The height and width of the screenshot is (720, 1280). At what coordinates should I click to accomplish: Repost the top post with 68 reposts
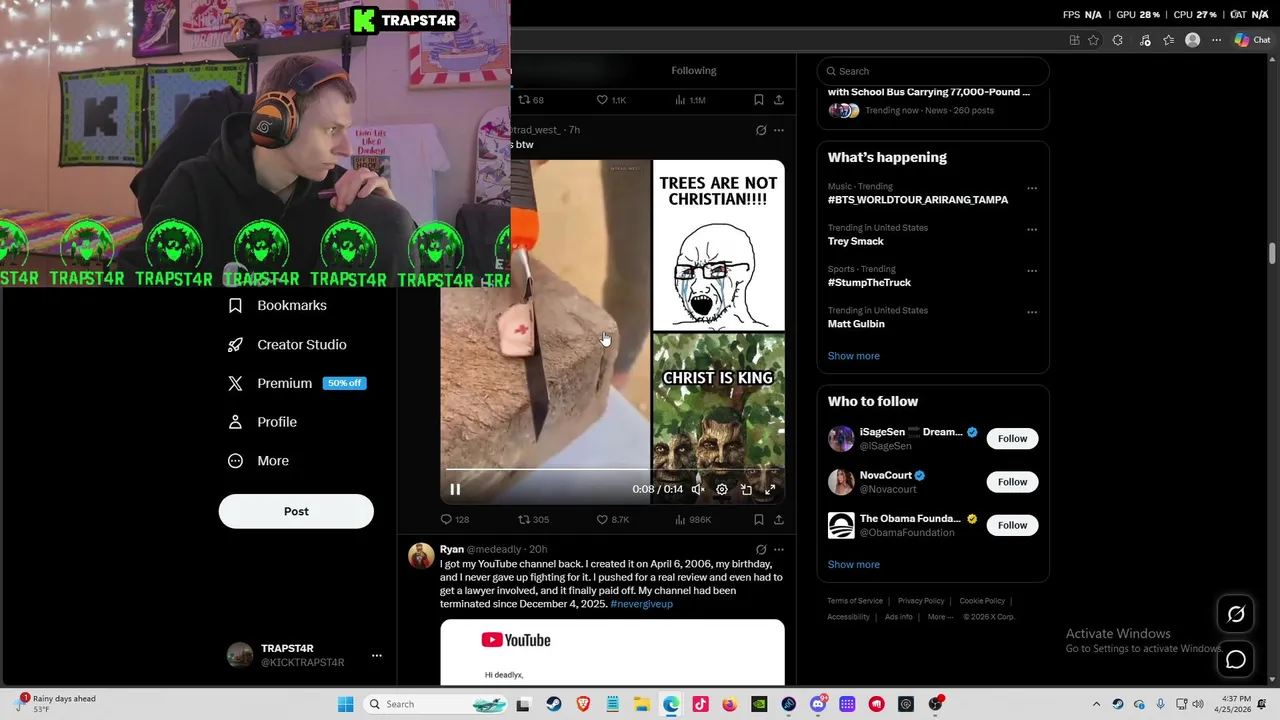click(x=531, y=100)
